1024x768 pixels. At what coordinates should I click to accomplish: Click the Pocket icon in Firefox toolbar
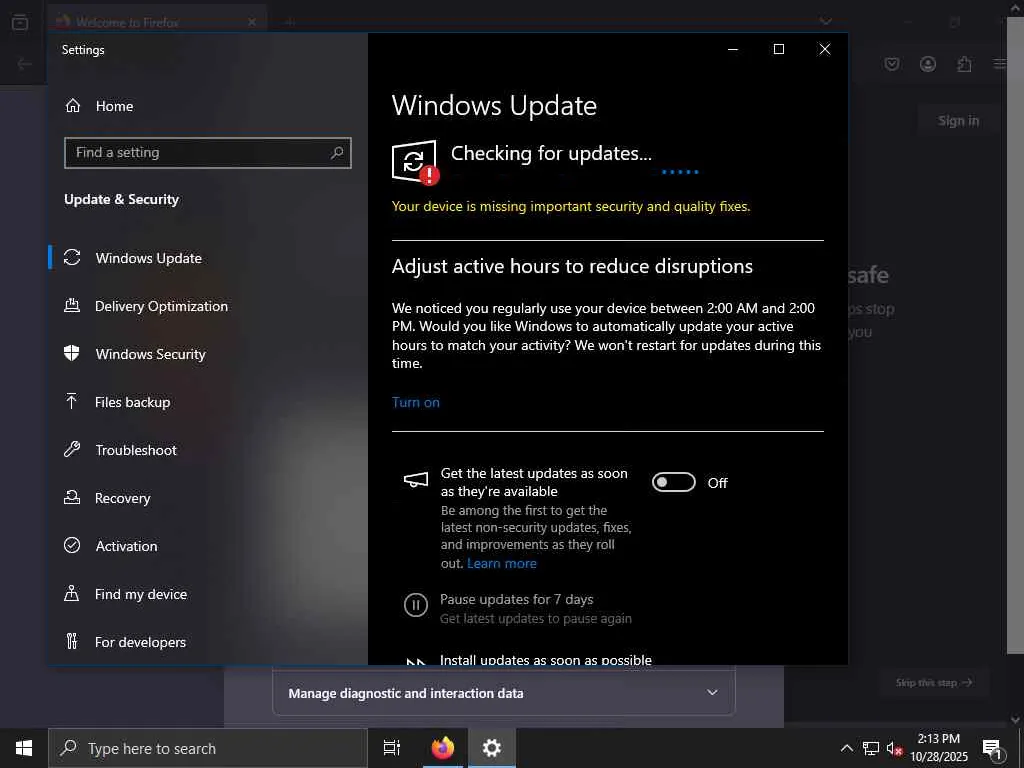point(892,64)
